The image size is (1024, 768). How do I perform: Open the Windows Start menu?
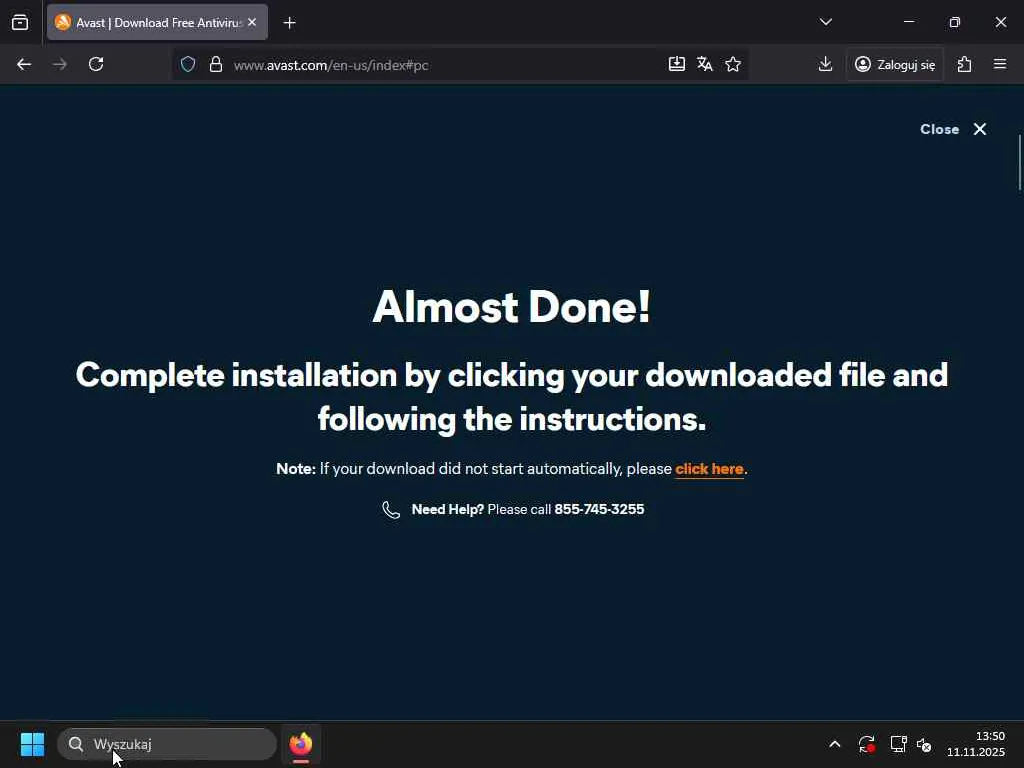coord(32,744)
